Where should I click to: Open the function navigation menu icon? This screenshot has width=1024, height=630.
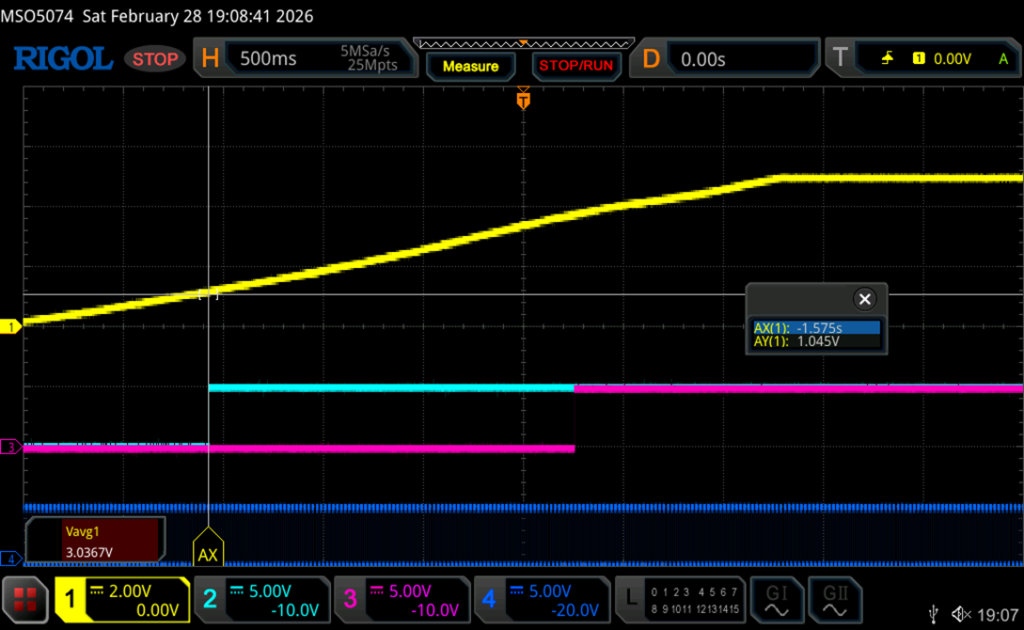coord(25,599)
